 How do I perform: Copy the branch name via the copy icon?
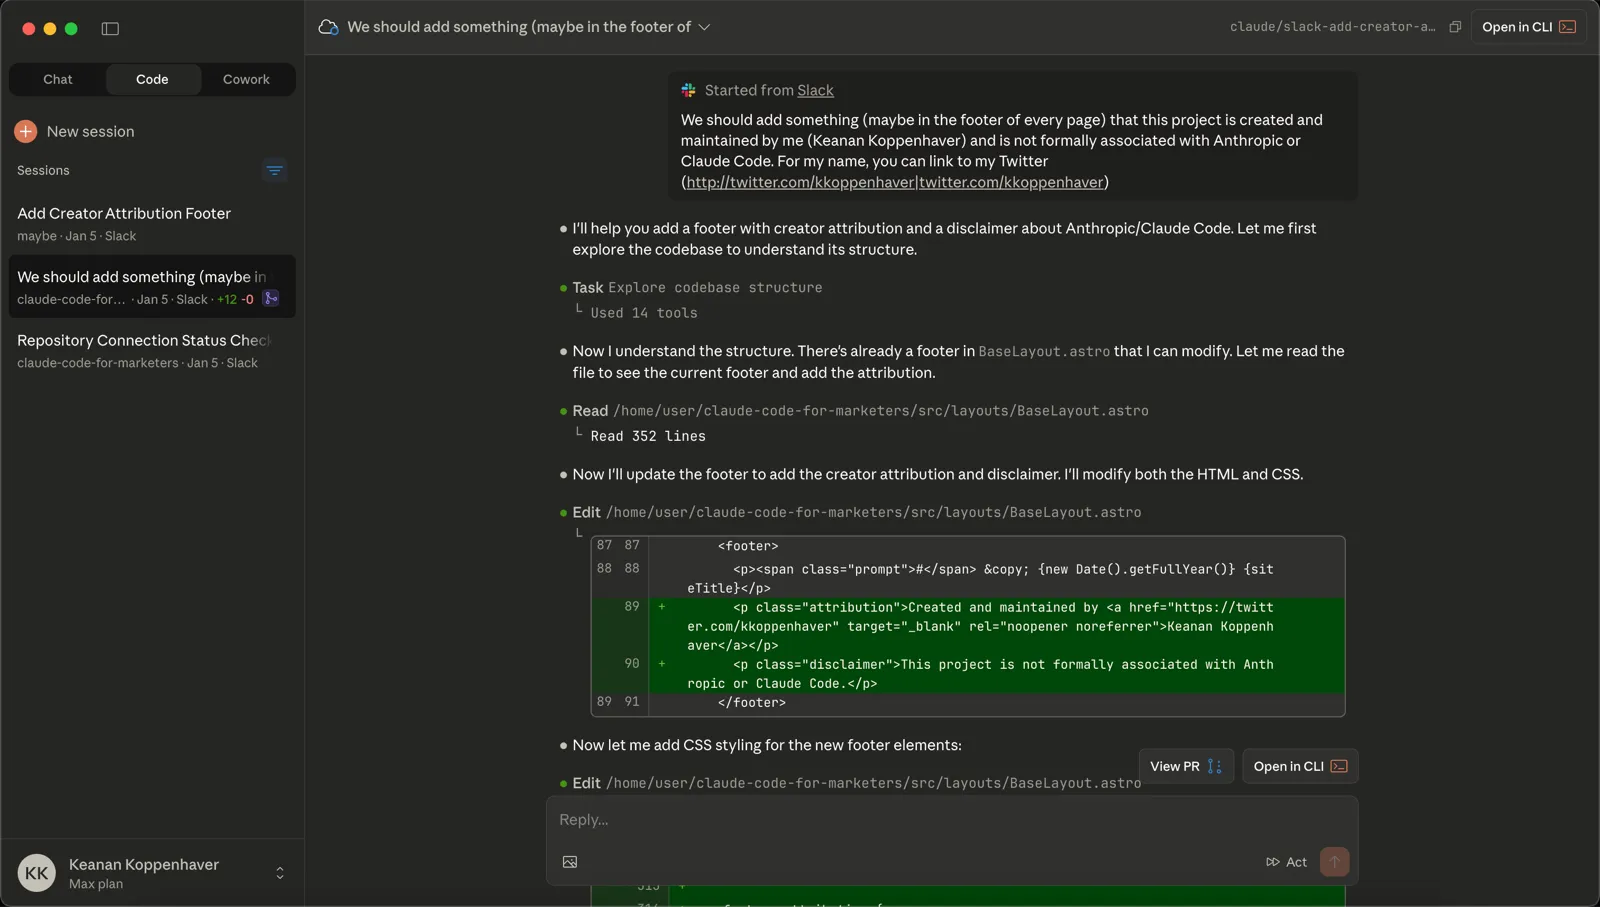pos(1454,27)
